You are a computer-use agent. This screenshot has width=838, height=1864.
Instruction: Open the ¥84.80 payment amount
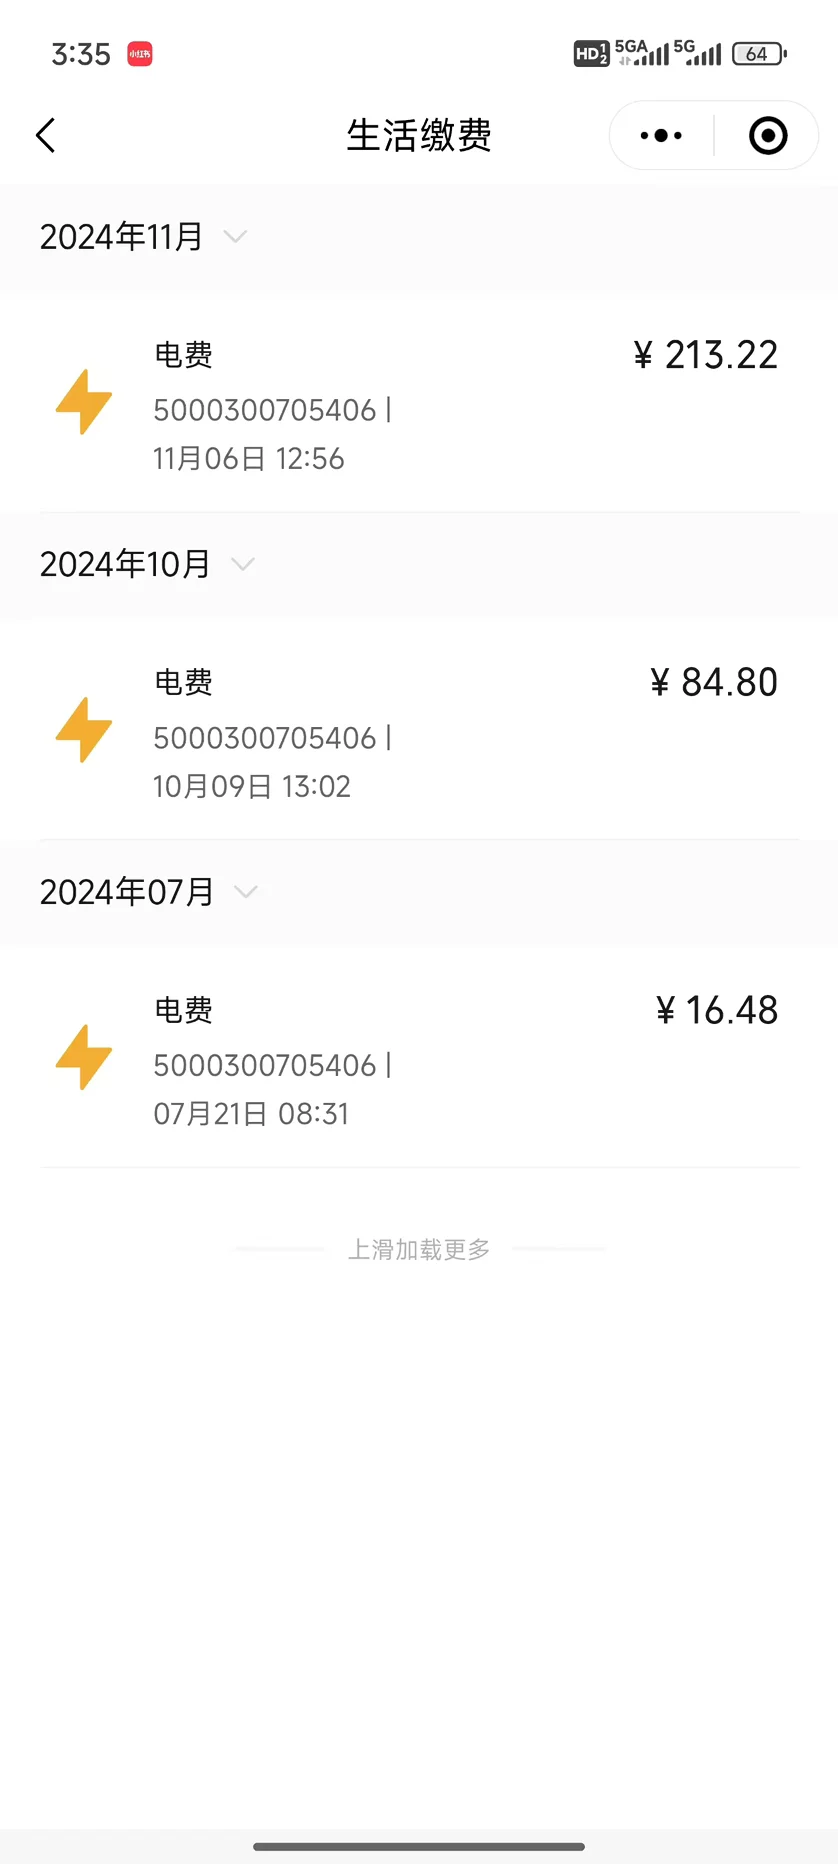click(x=714, y=683)
